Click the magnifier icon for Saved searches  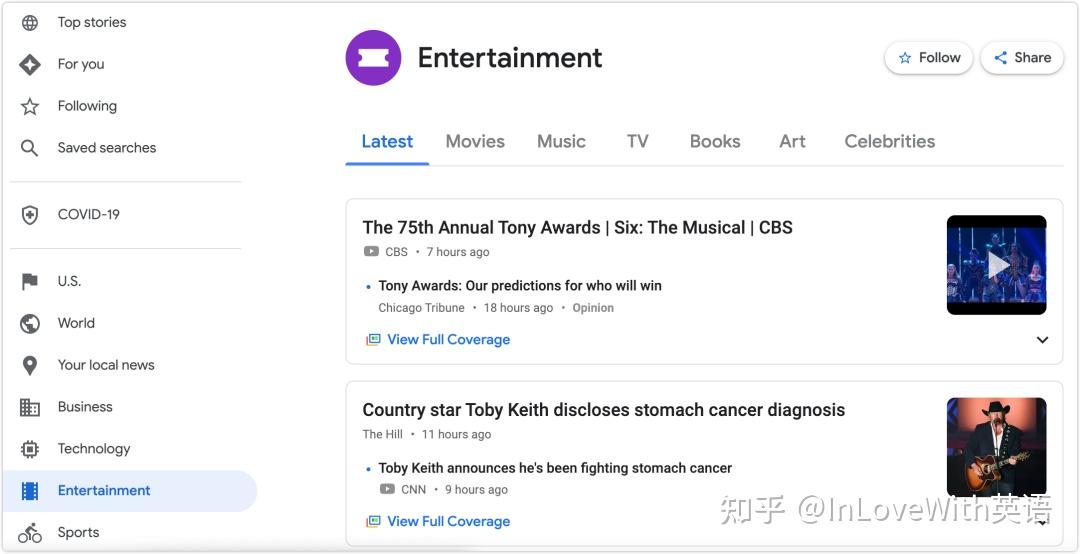pyautogui.click(x=30, y=148)
